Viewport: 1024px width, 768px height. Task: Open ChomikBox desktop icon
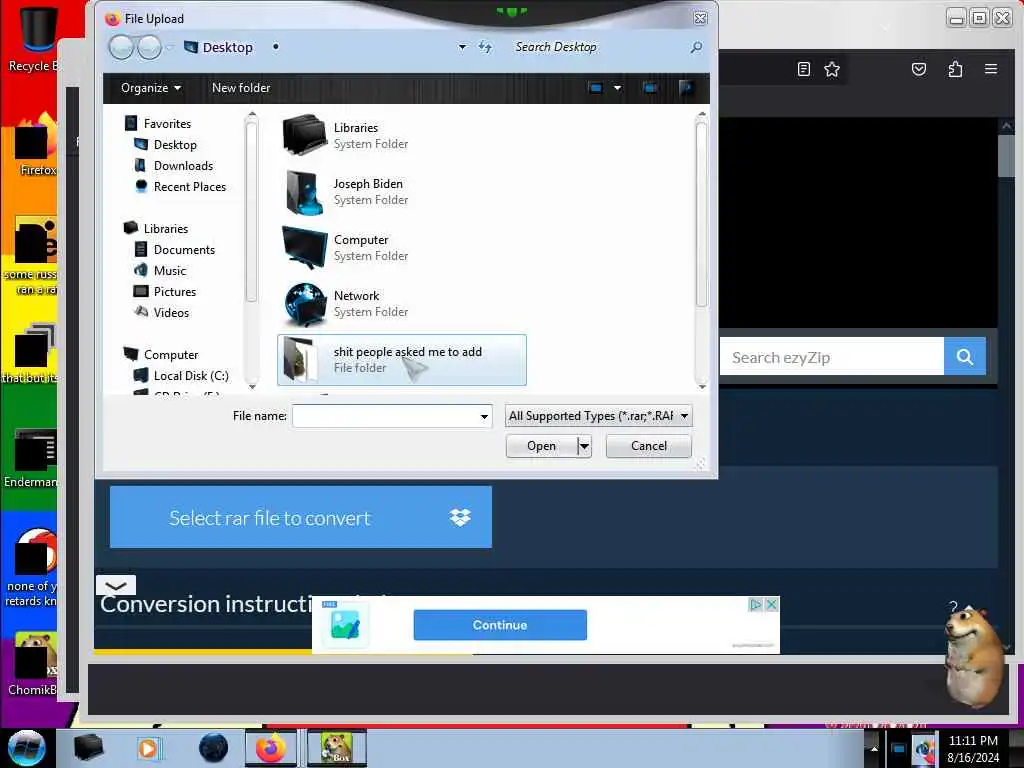point(33,664)
